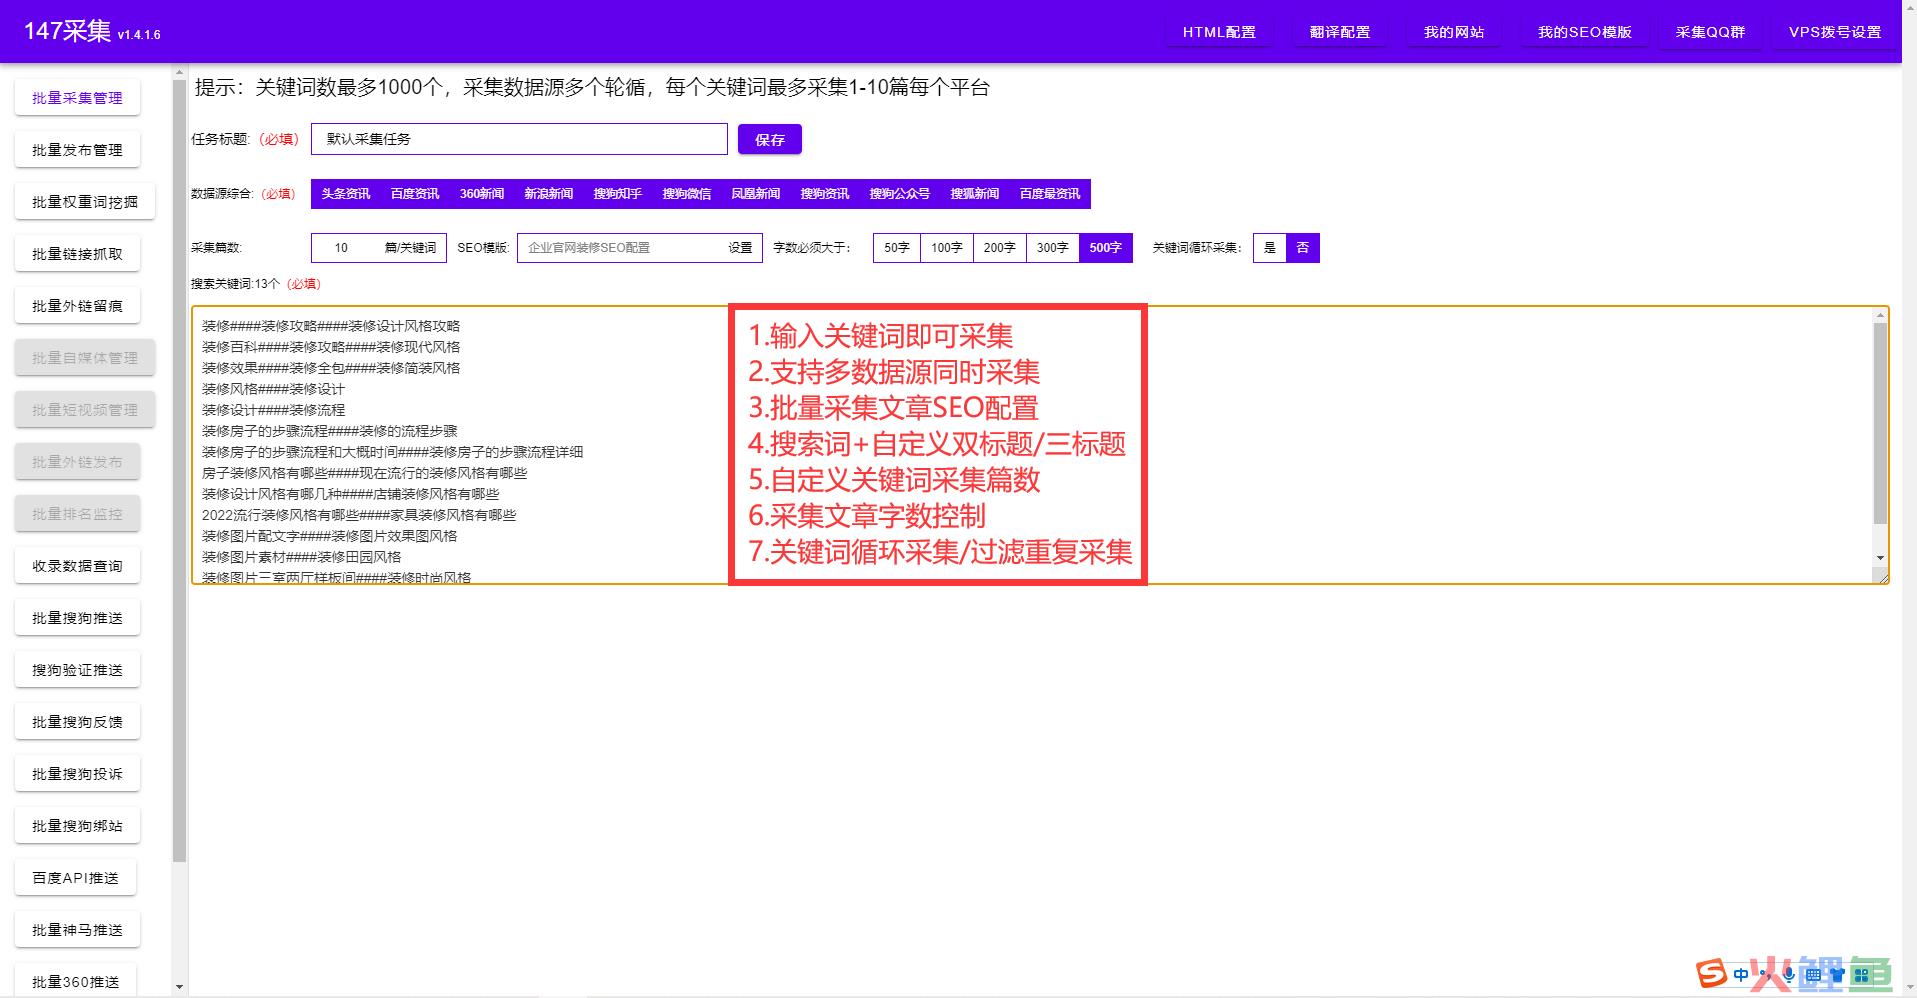Toggle the 搜狐新闻 data source
Viewport: 1917px width, 998px height.
(x=975, y=194)
